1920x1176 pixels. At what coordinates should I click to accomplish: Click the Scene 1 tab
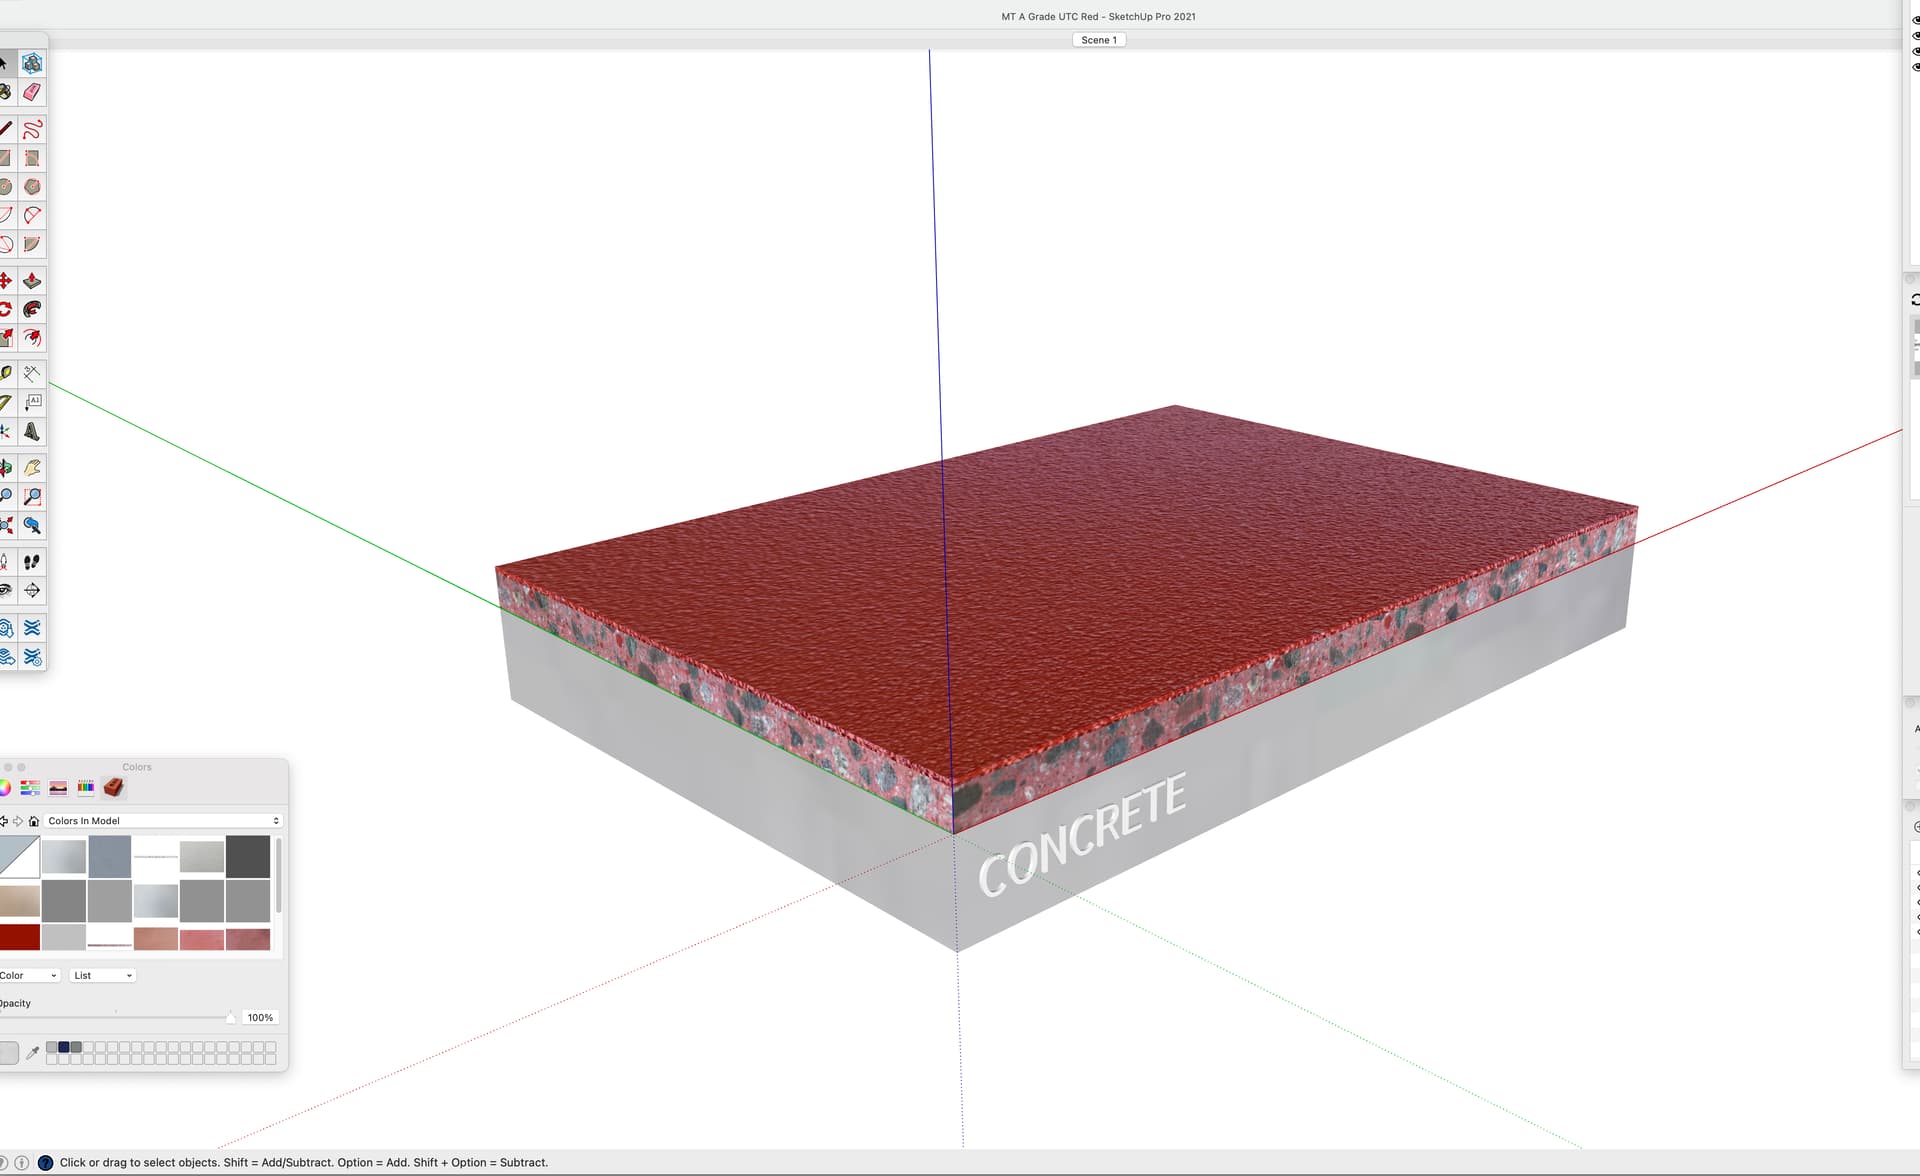[1099, 40]
